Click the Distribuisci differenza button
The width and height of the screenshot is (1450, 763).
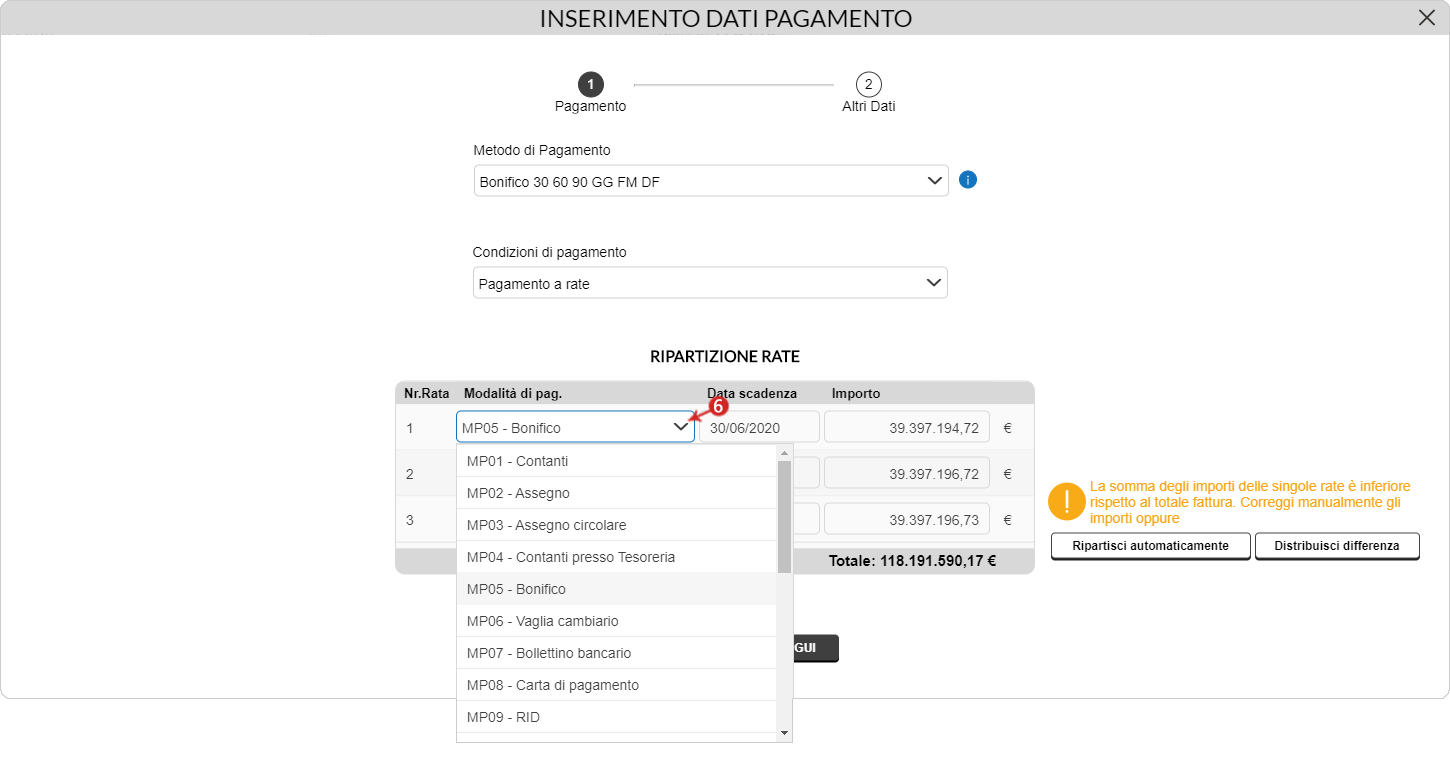click(x=1337, y=546)
